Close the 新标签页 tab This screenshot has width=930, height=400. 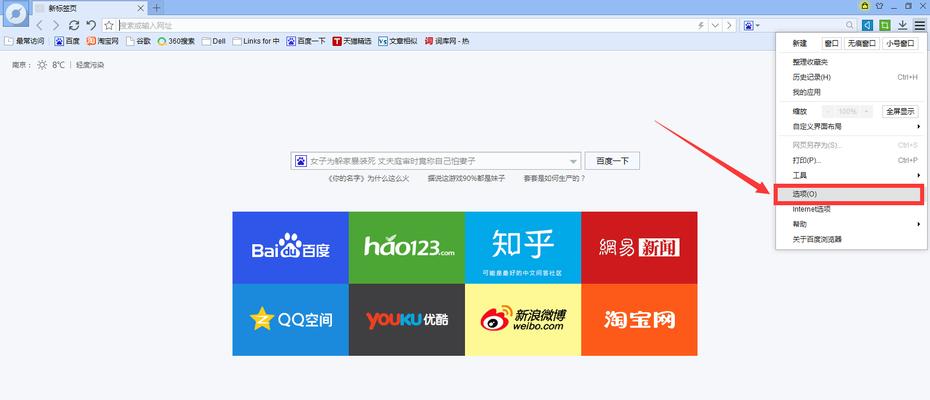tap(141, 8)
